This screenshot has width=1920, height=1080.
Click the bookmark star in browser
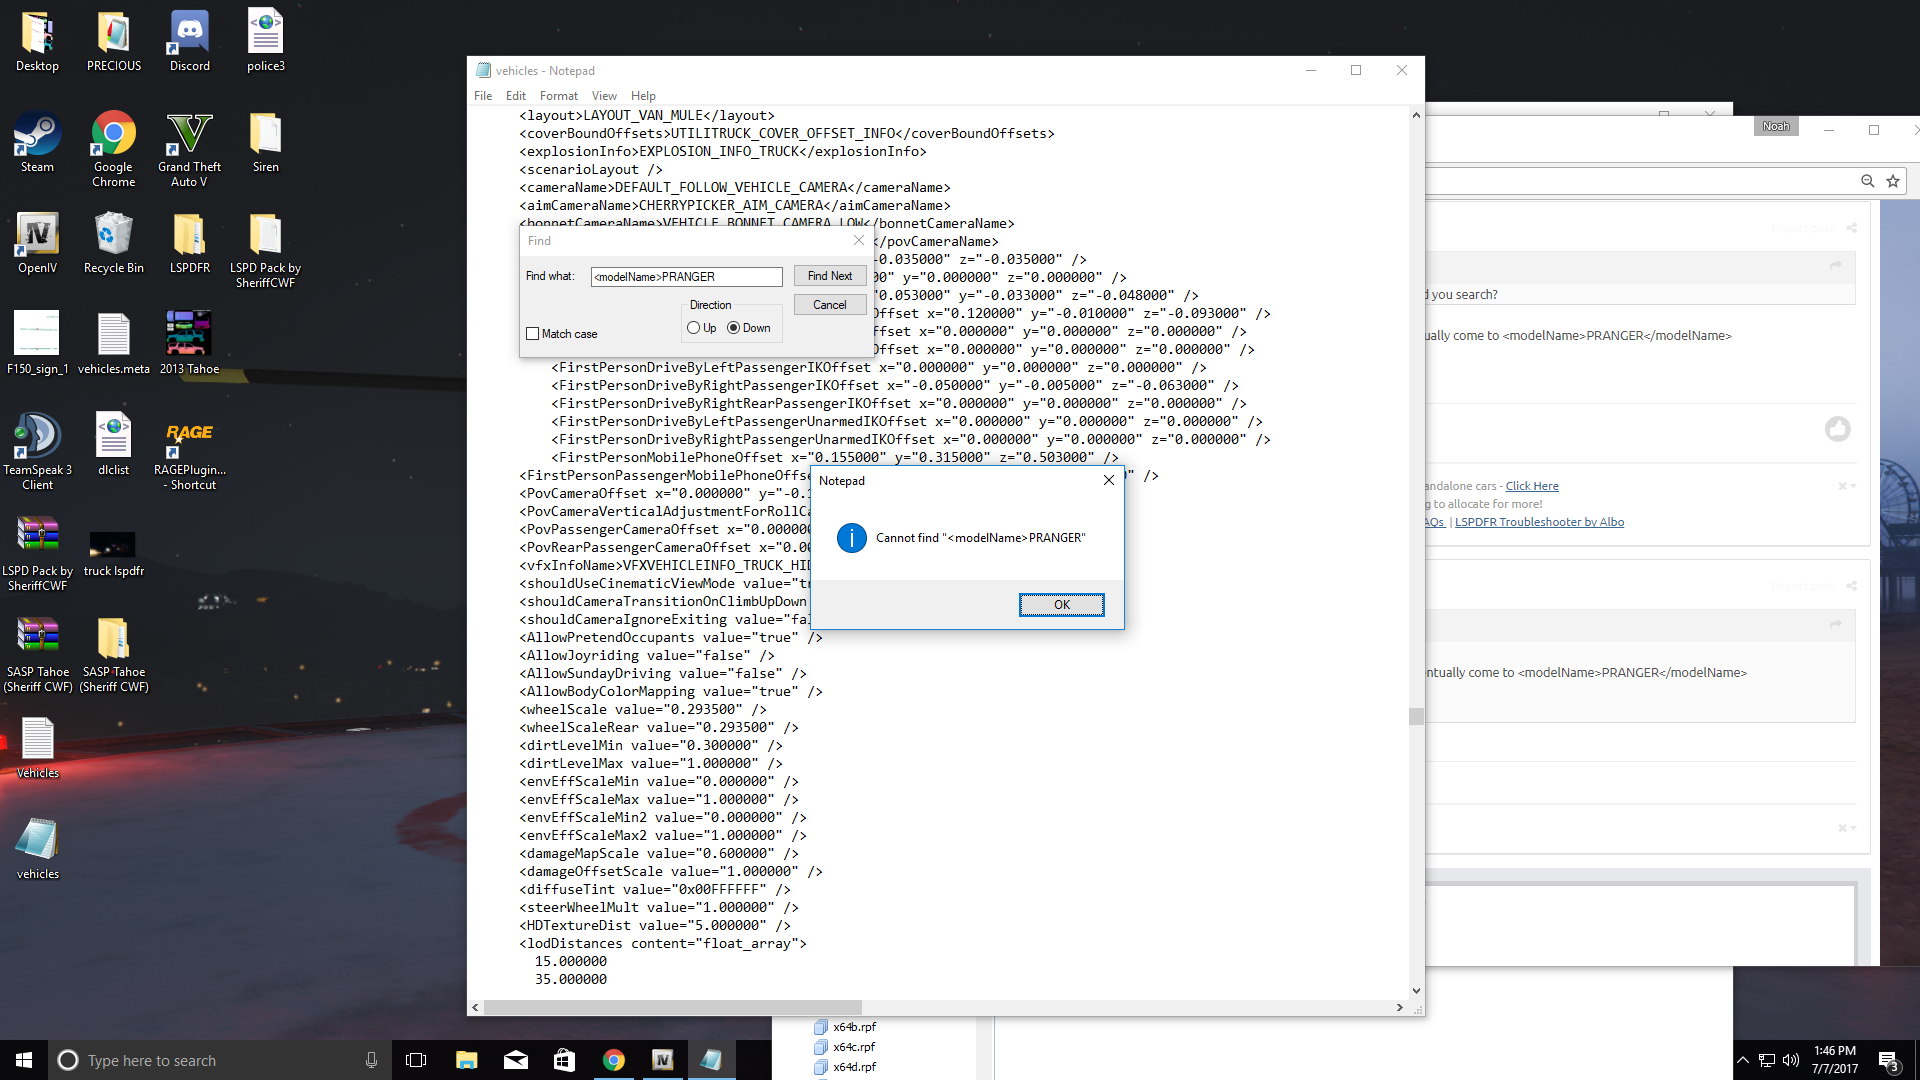(1892, 181)
